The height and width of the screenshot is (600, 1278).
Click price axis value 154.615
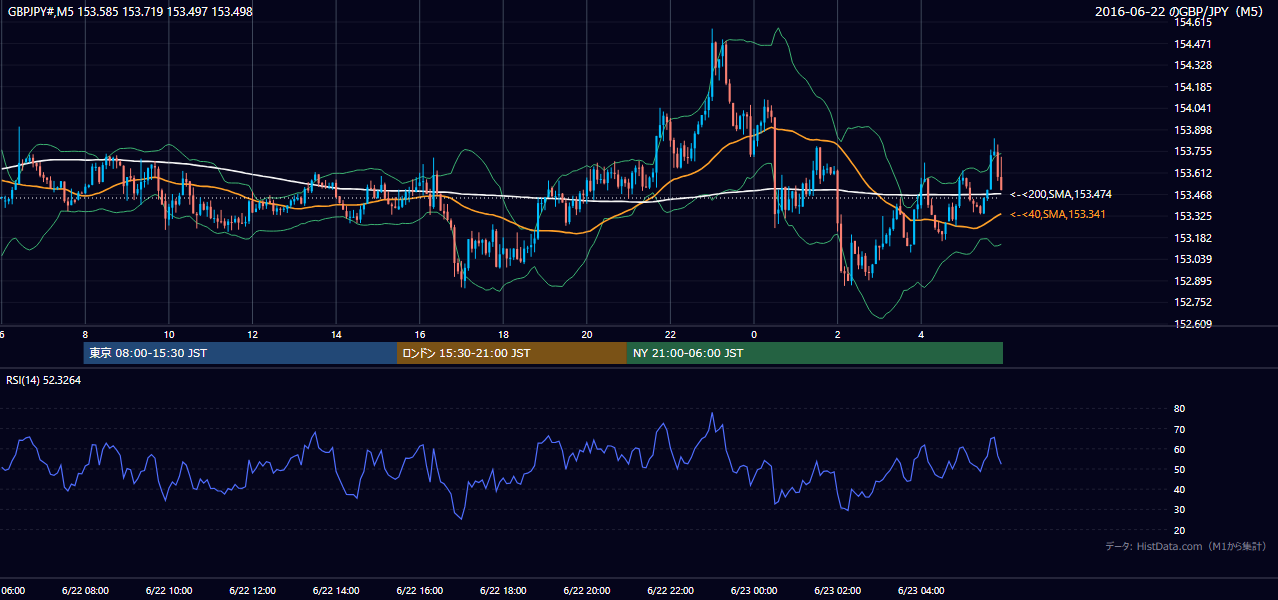pos(1194,22)
